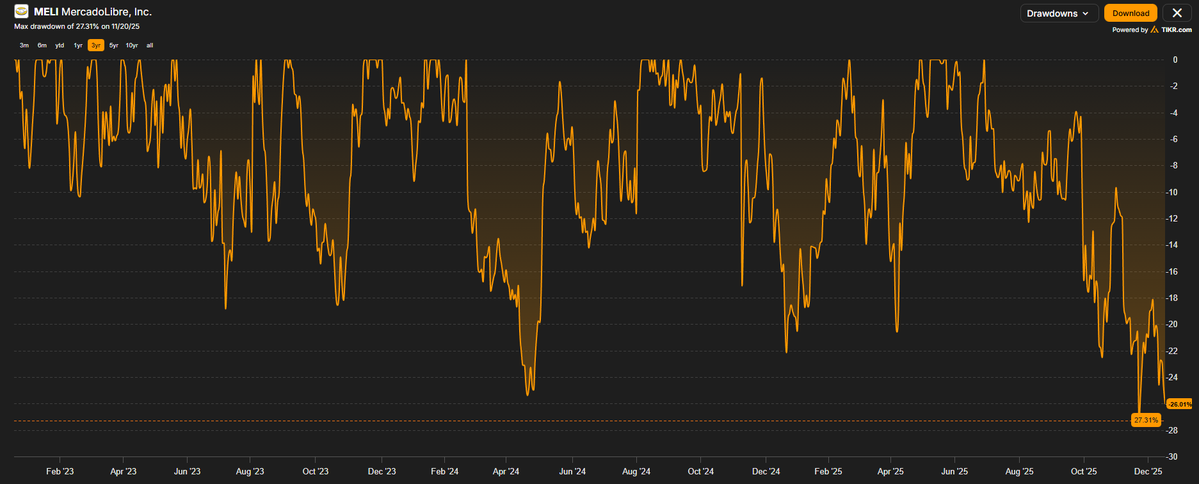Click the Download button
Image resolution: width=1199 pixels, height=484 pixels.
pyautogui.click(x=1130, y=13)
